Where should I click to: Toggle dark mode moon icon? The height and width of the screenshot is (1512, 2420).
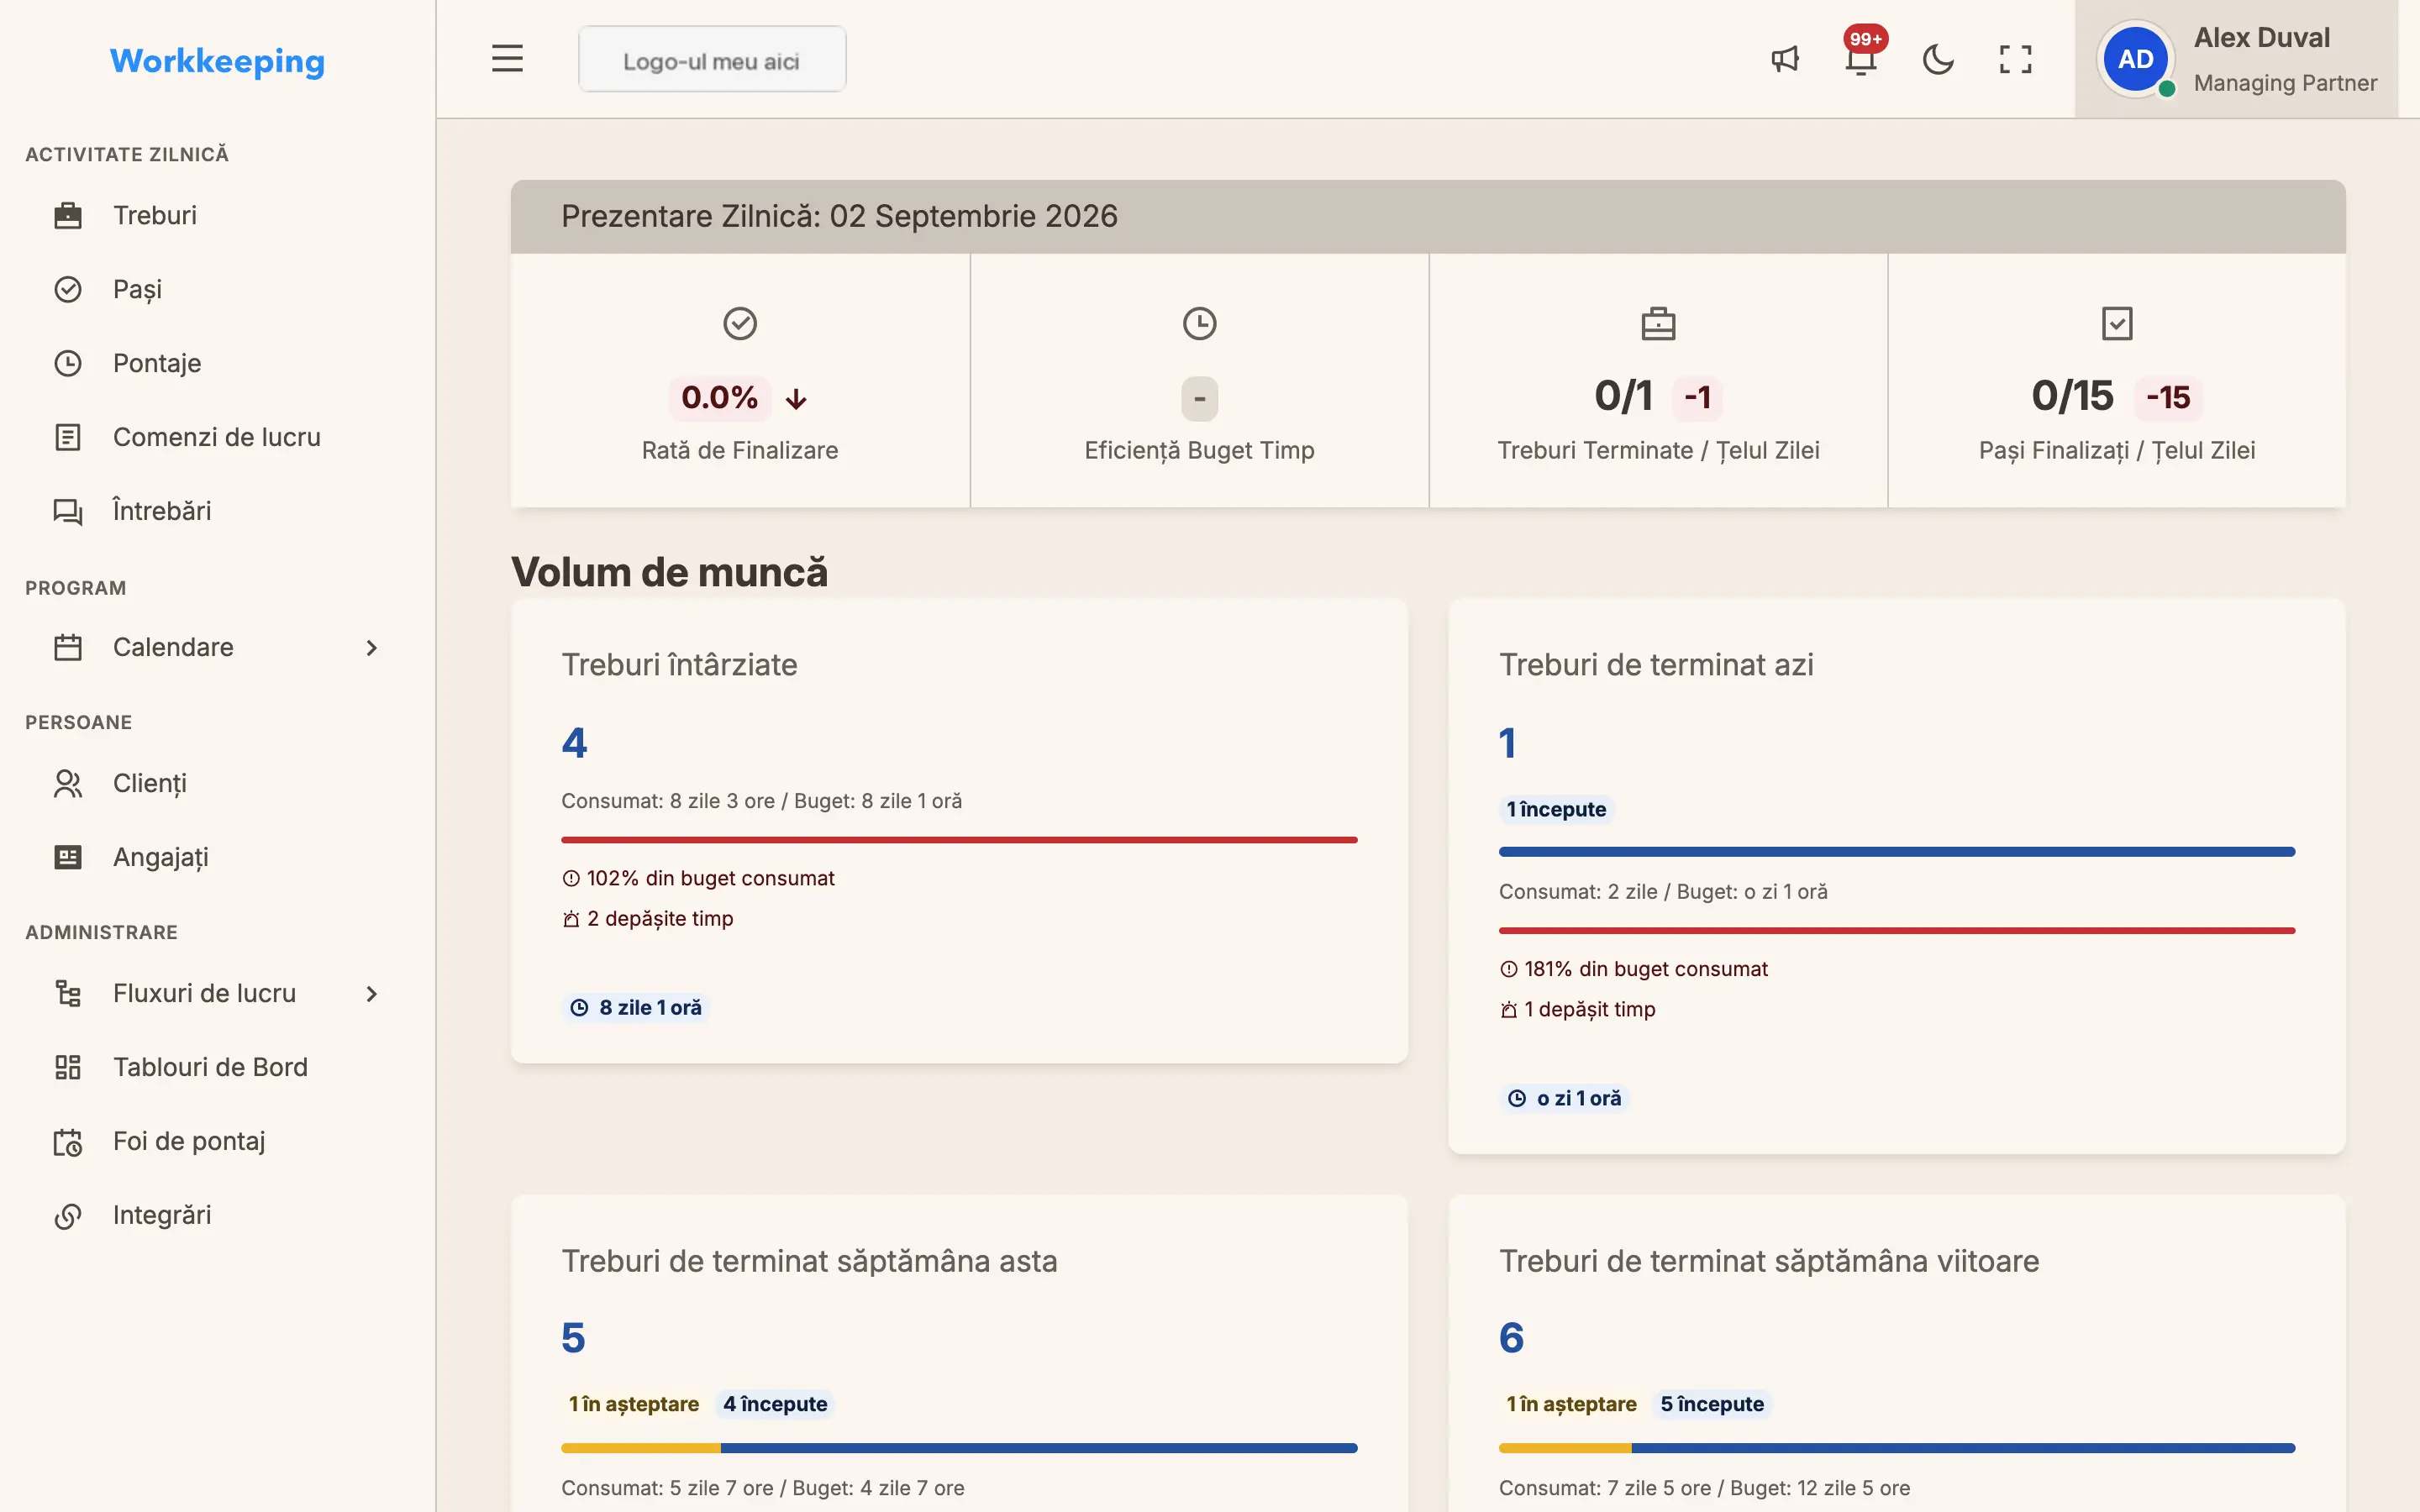[x=1938, y=59]
